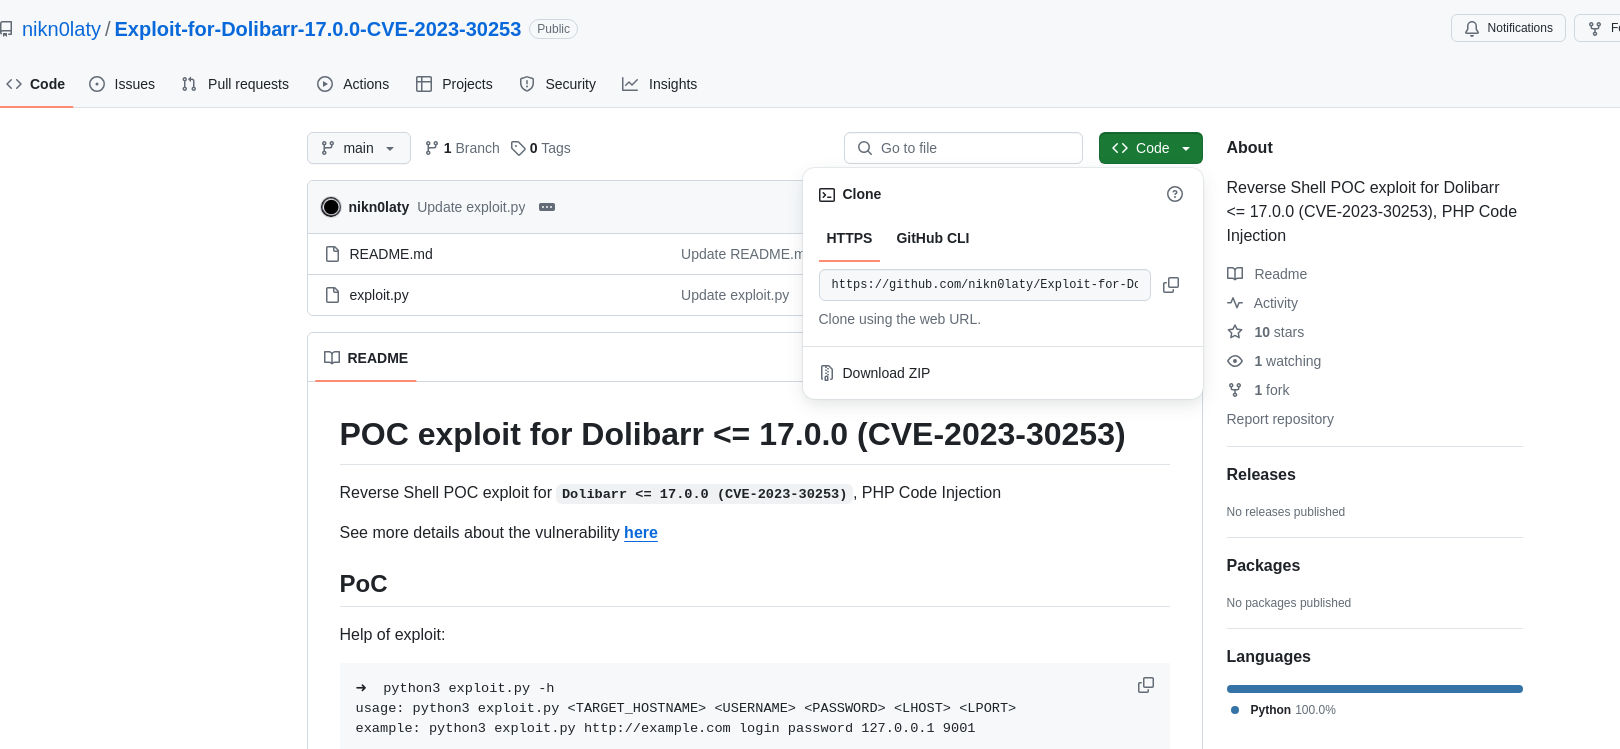Image resolution: width=1620 pixels, height=749 pixels.
Task: Click the 'Clone using the web URL.' text
Action: (900, 319)
